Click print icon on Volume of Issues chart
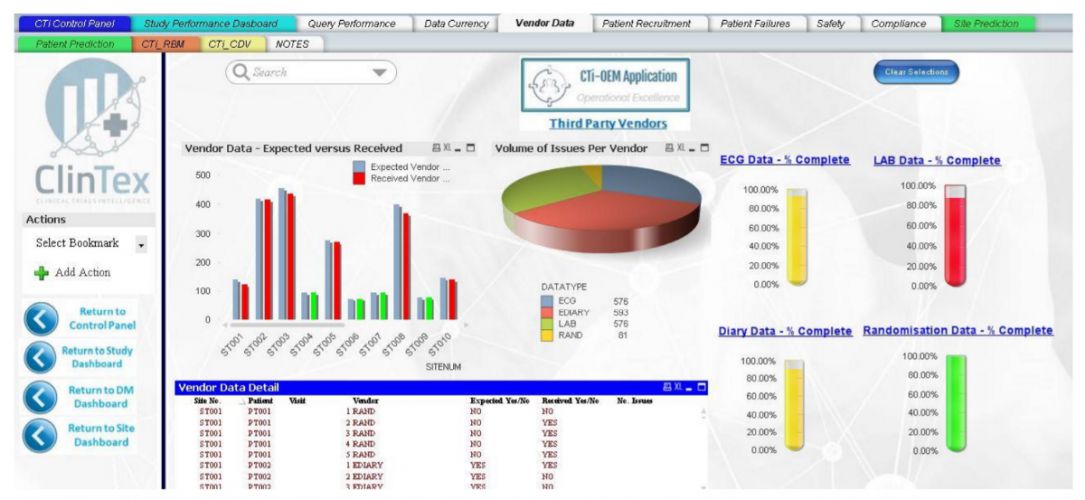The image size is (1085, 500). [x=668, y=148]
